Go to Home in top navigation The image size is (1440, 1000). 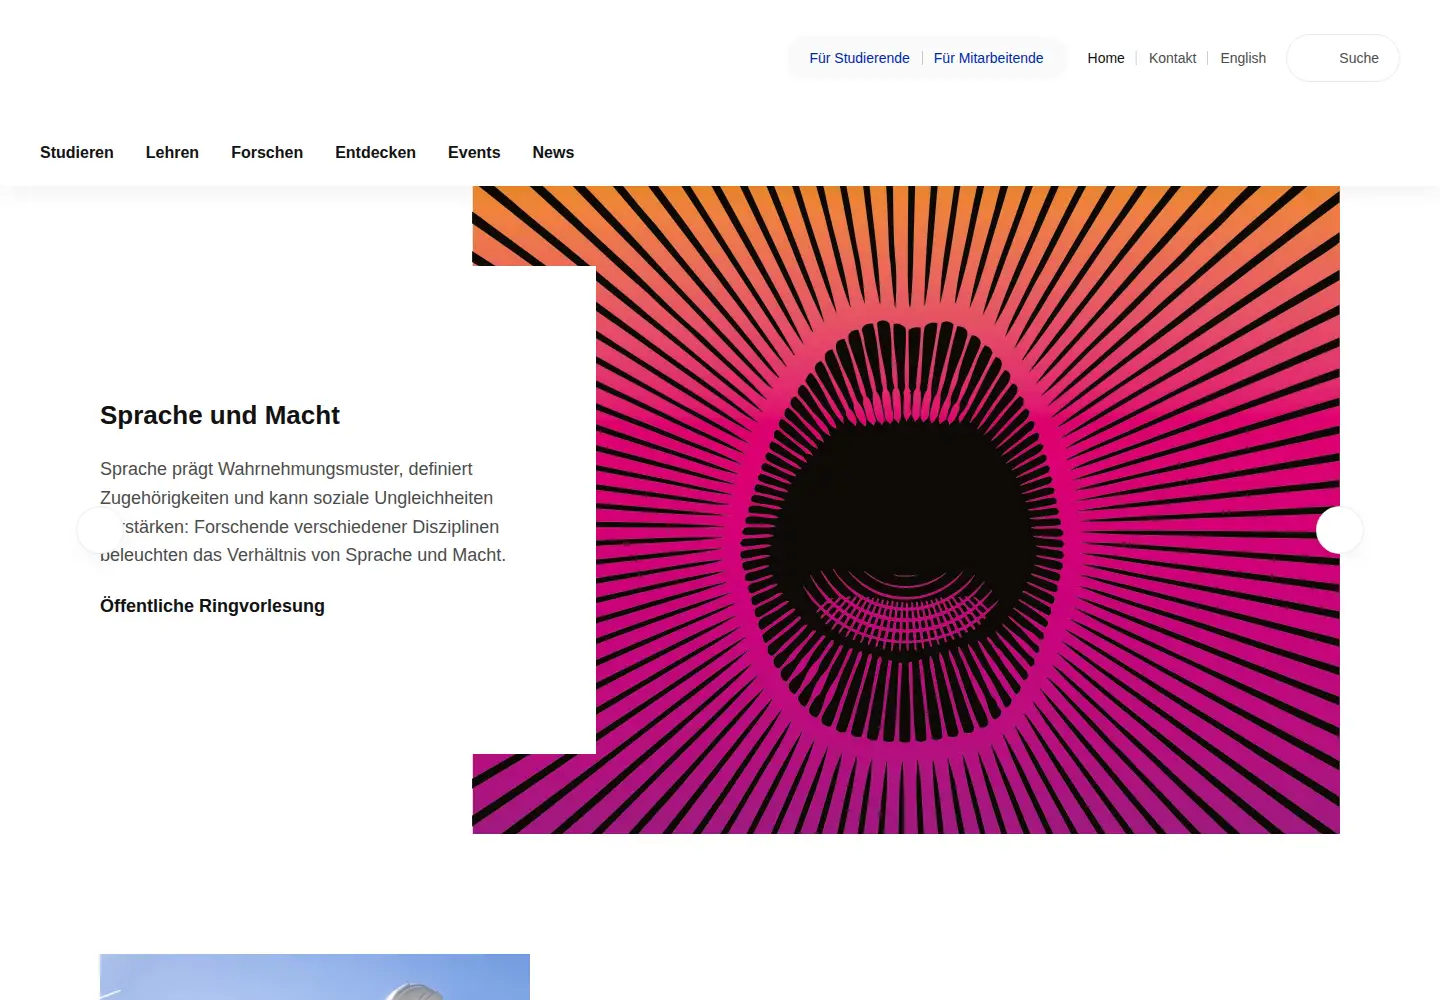[1105, 58]
